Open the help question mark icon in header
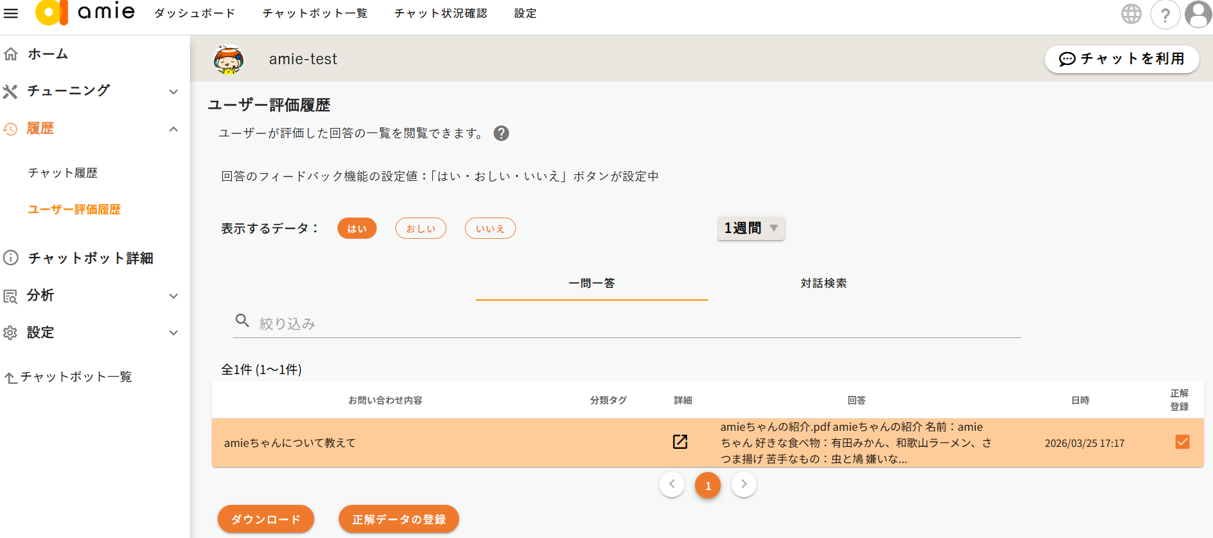 click(x=1164, y=15)
